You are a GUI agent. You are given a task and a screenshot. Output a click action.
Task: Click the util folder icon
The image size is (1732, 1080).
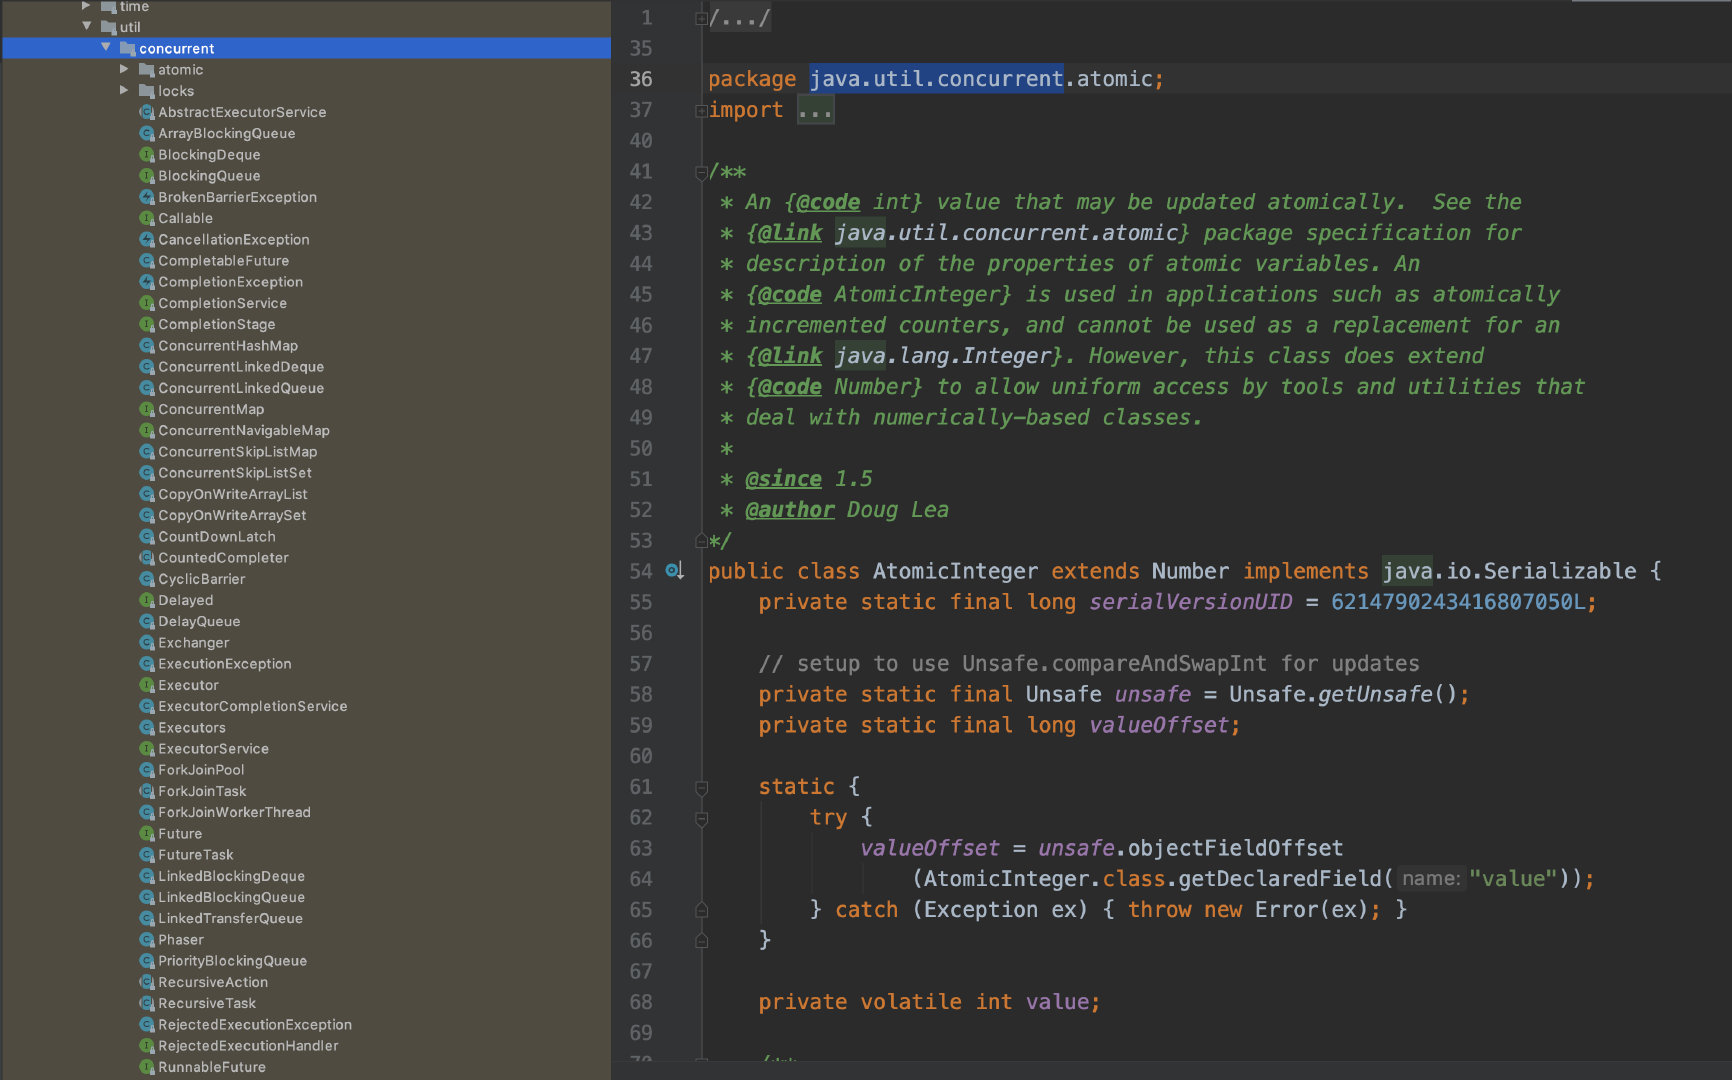(x=108, y=27)
